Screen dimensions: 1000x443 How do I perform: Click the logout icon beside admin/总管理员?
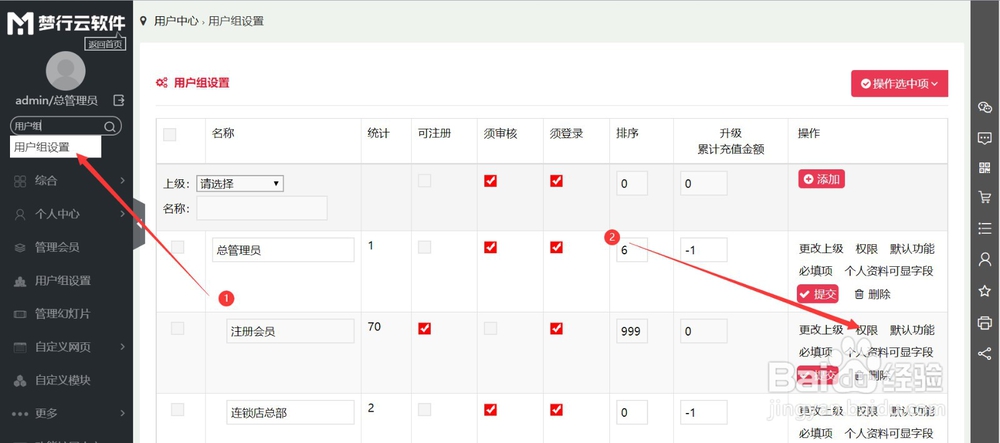tap(119, 100)
